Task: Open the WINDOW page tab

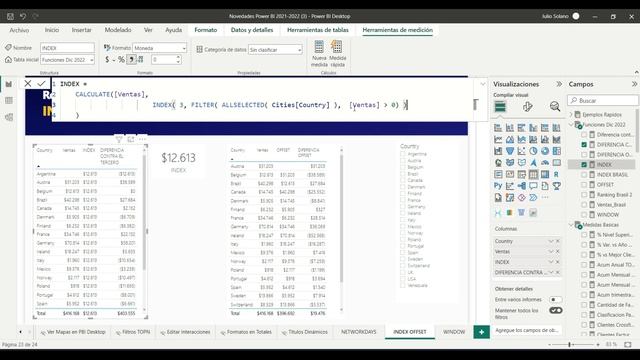Action: 454,332
